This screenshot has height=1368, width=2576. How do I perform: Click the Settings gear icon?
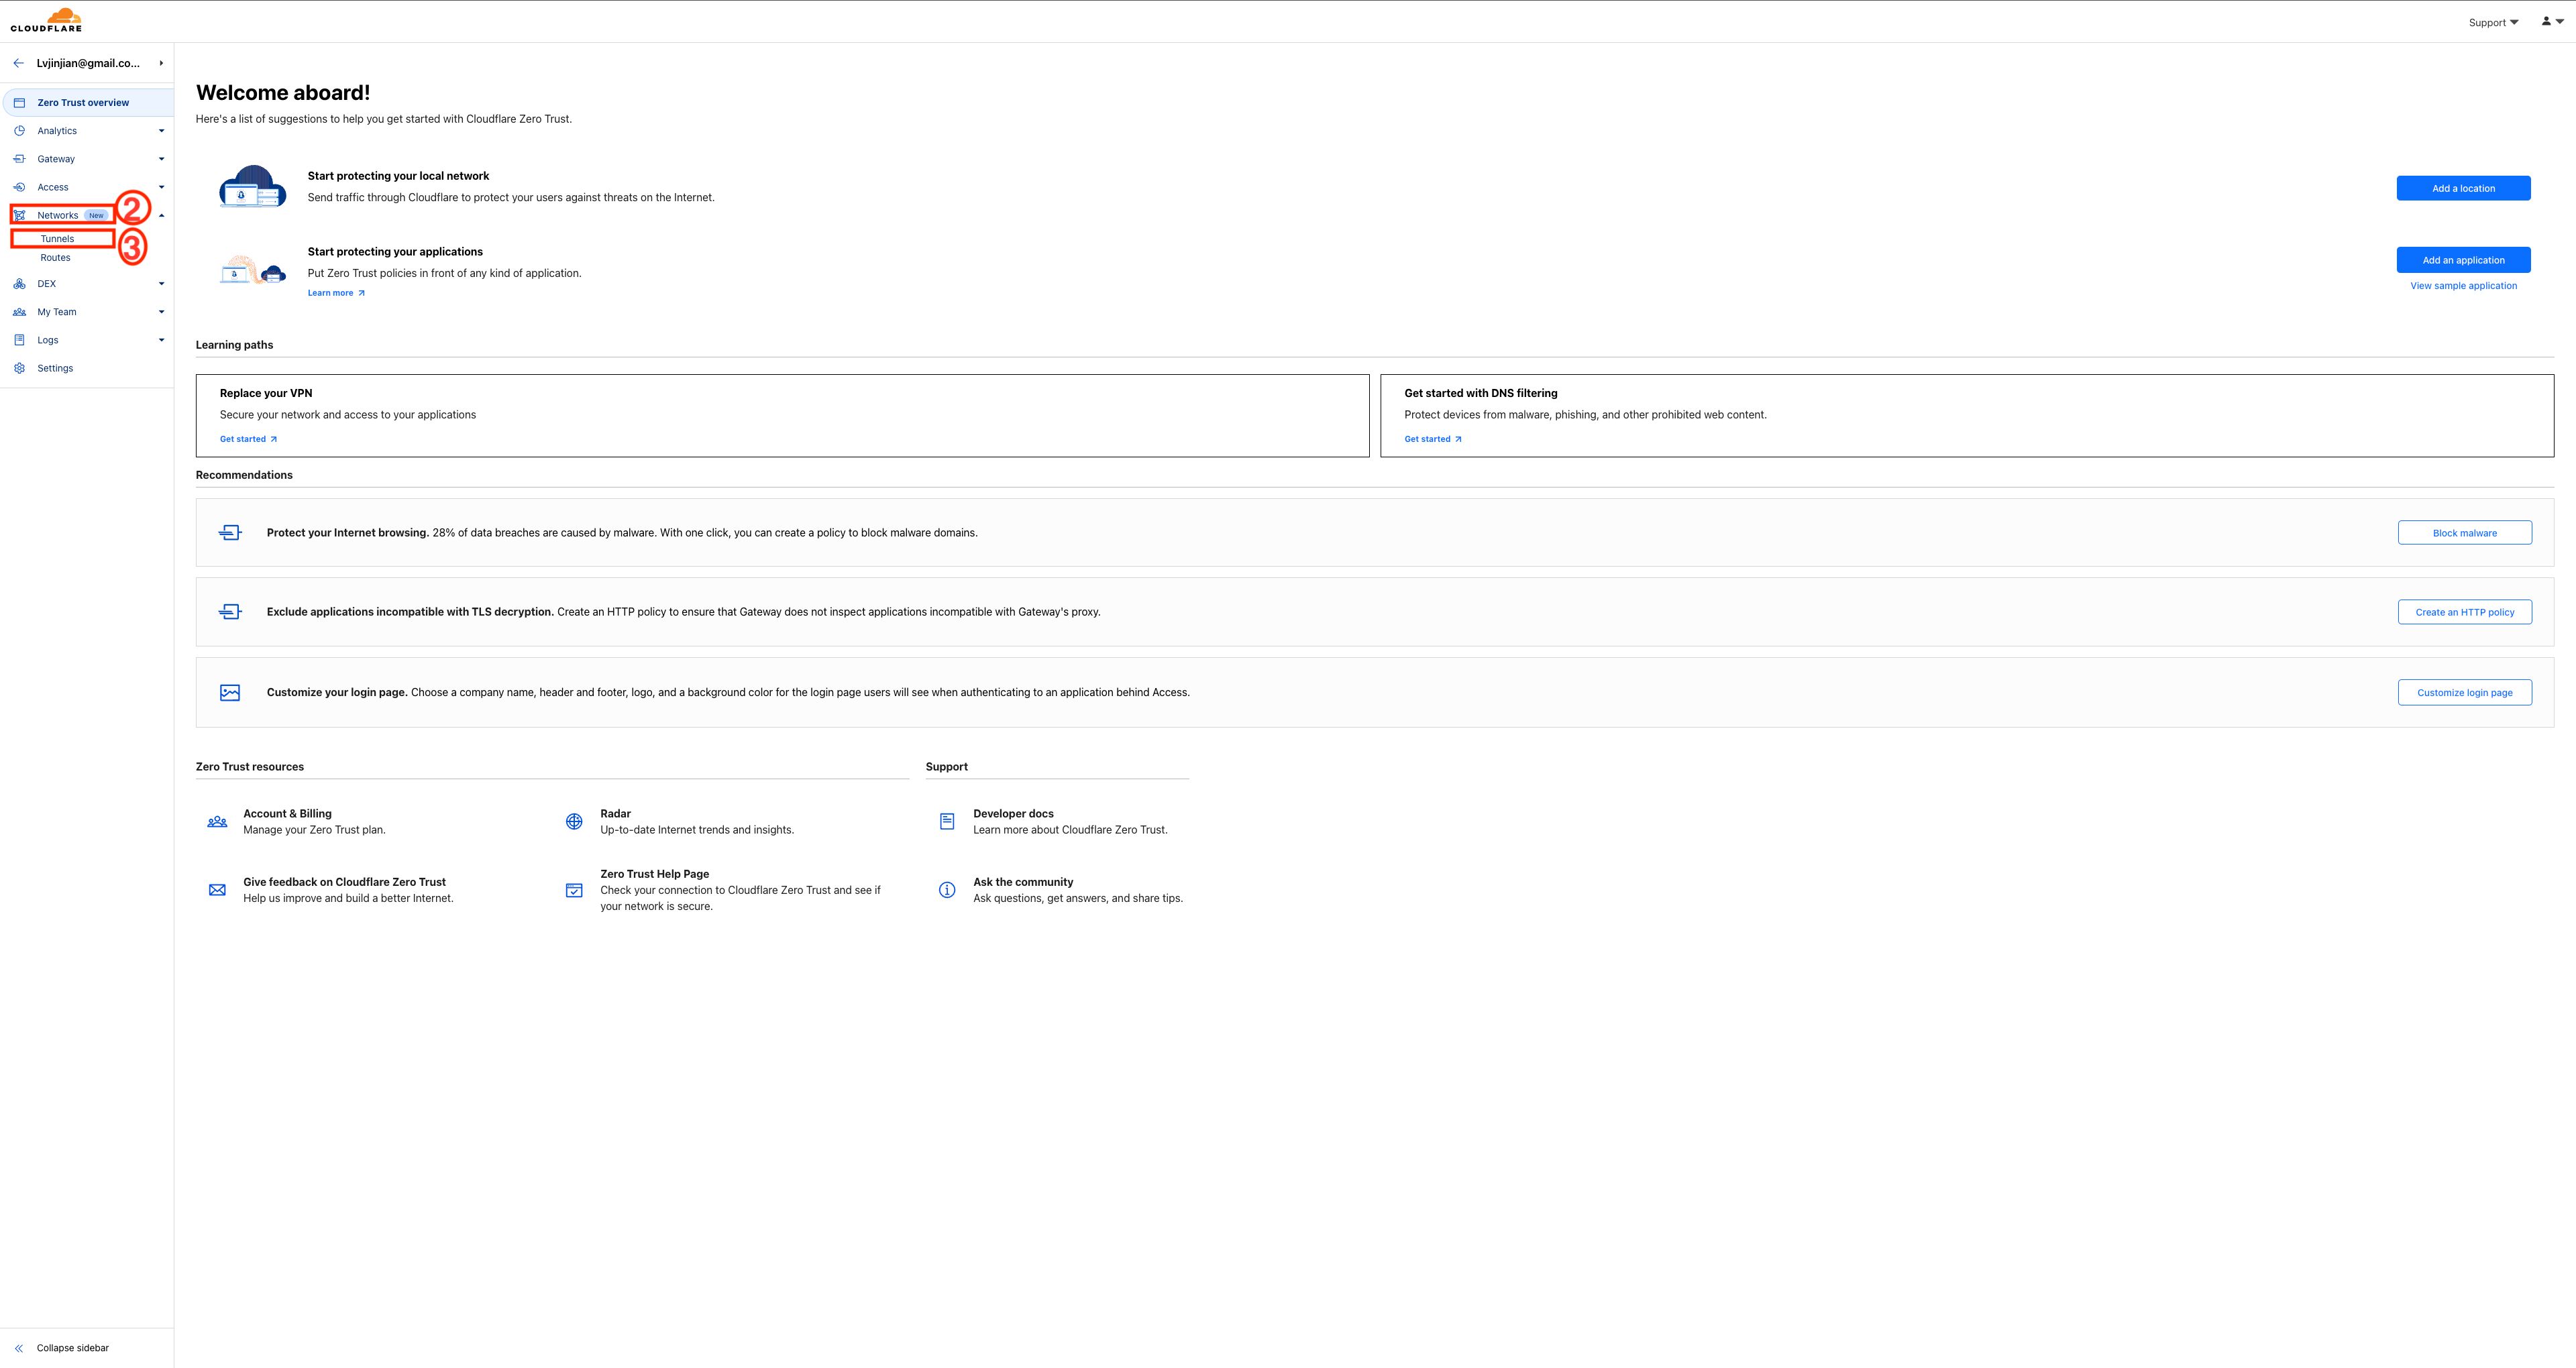pyautogui.click(x=19, y=368)
